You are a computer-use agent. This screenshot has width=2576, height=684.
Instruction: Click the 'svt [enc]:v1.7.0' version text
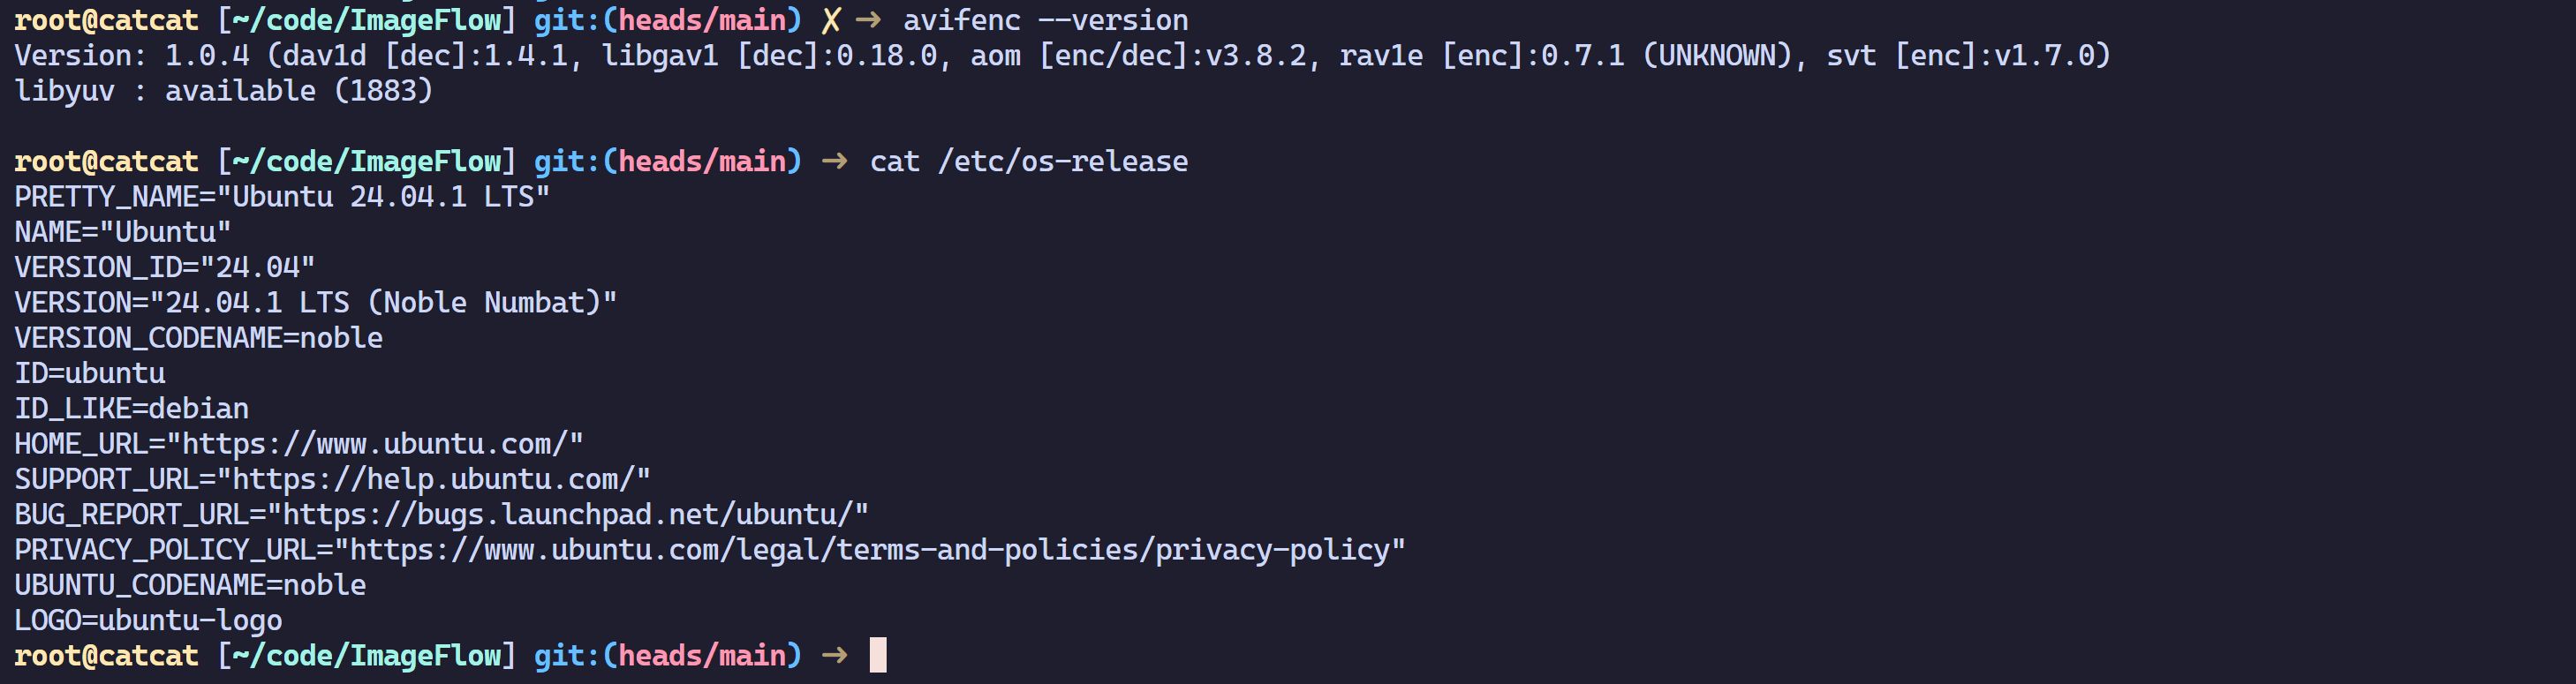pos(1968,55)
